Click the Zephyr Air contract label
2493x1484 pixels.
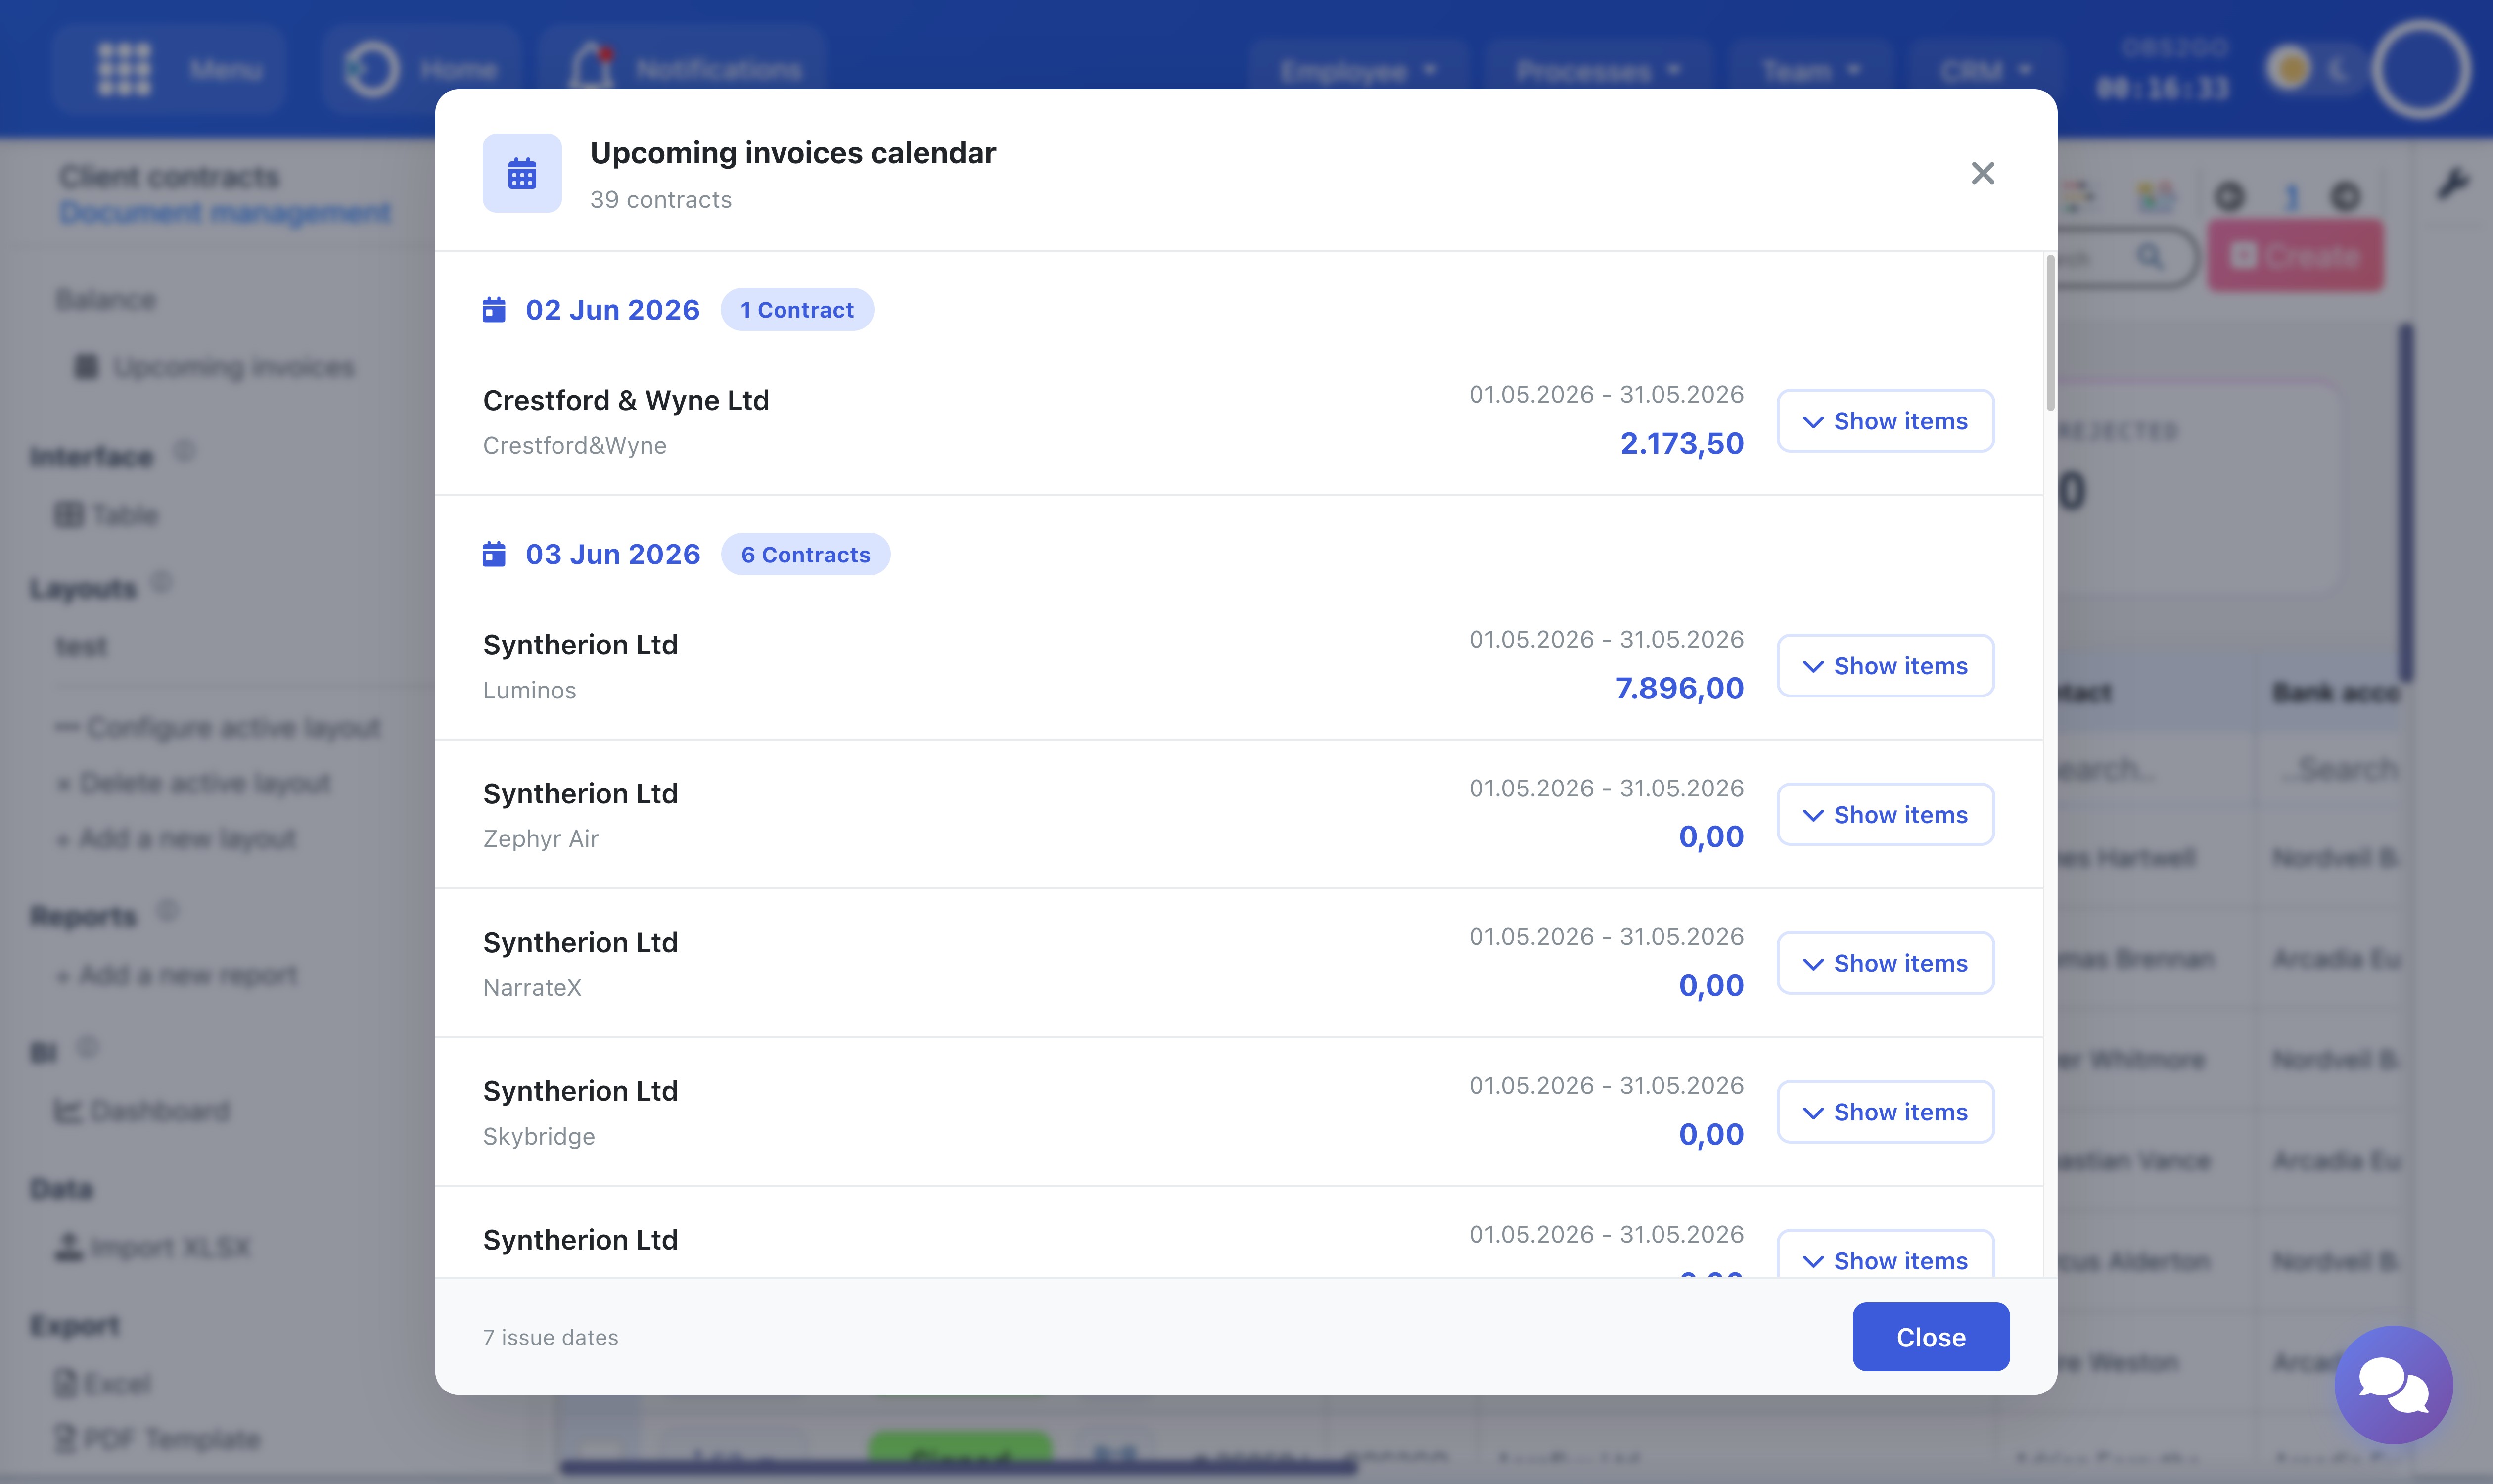point(540,838)
